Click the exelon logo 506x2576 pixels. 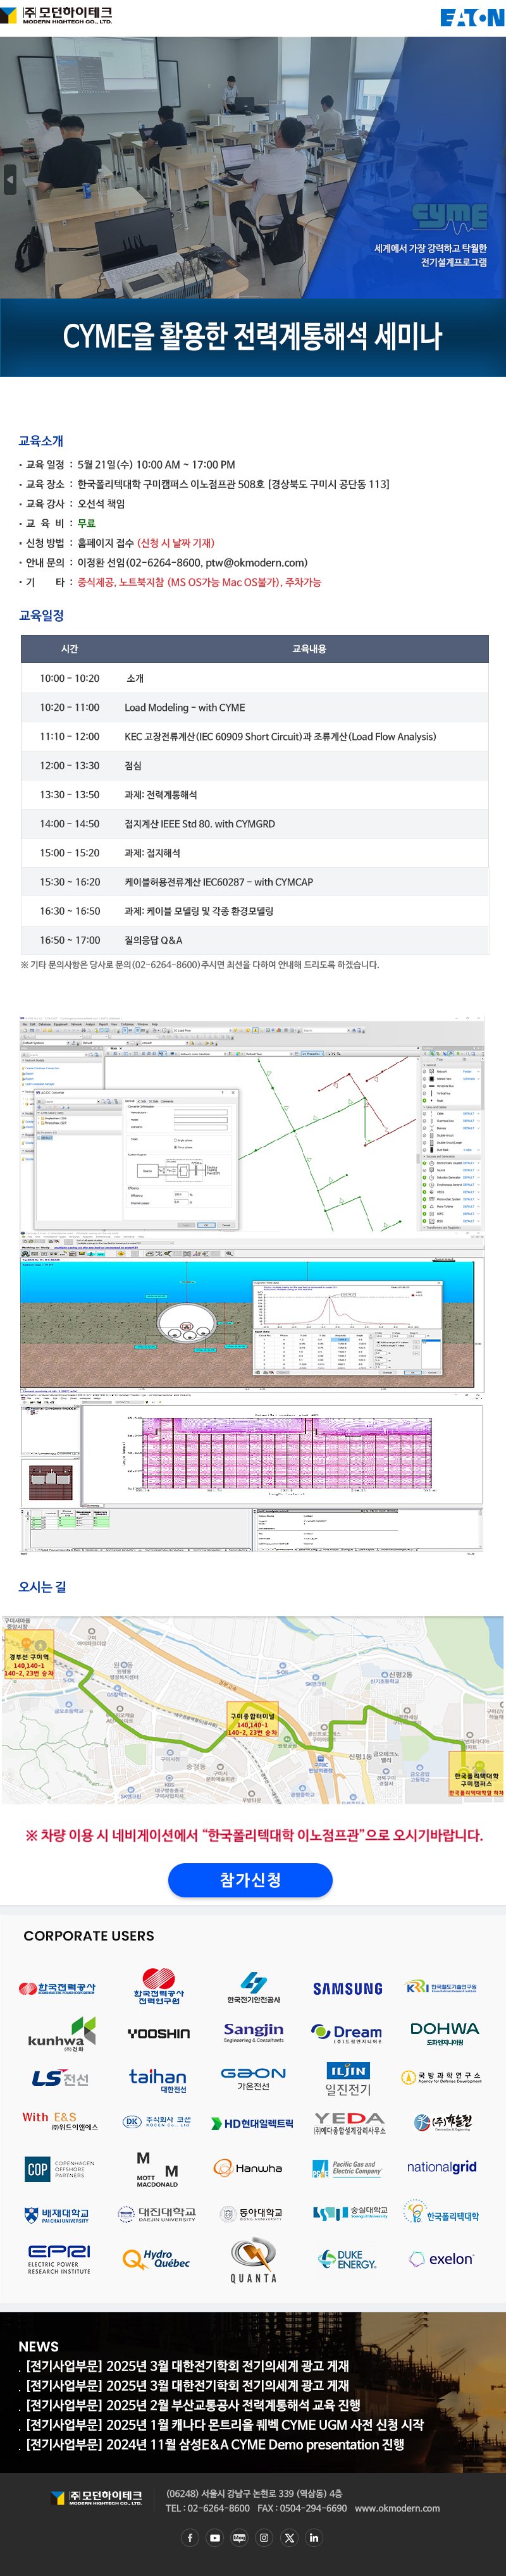click(442, 2258)
